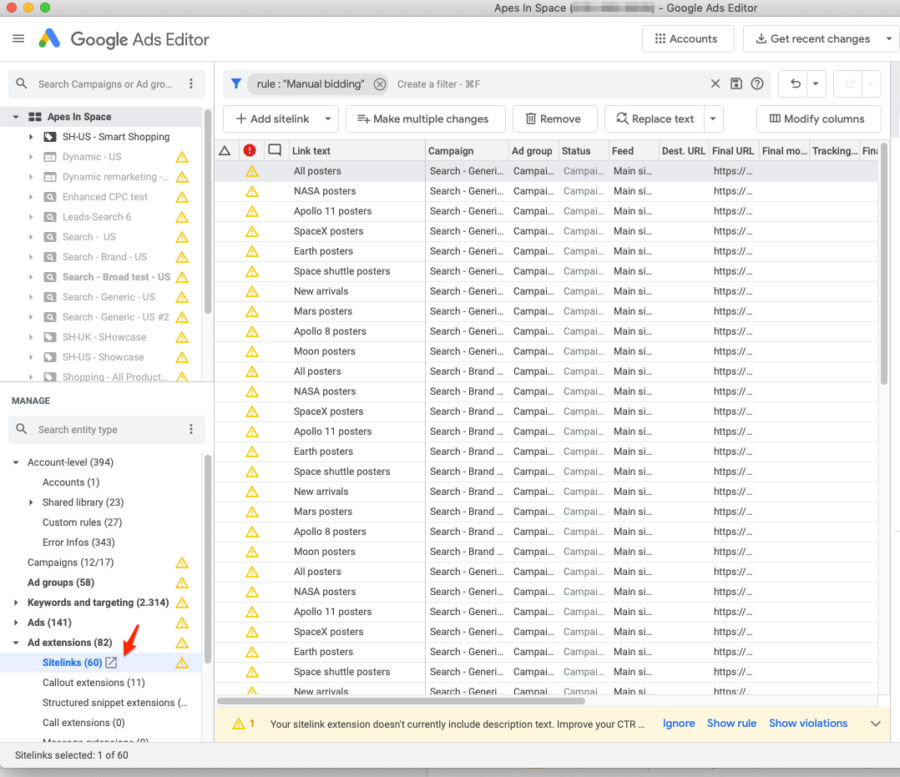Click the Modify columns button
Viewport: 900px width, 777px height.
click(x=818, y=119)
